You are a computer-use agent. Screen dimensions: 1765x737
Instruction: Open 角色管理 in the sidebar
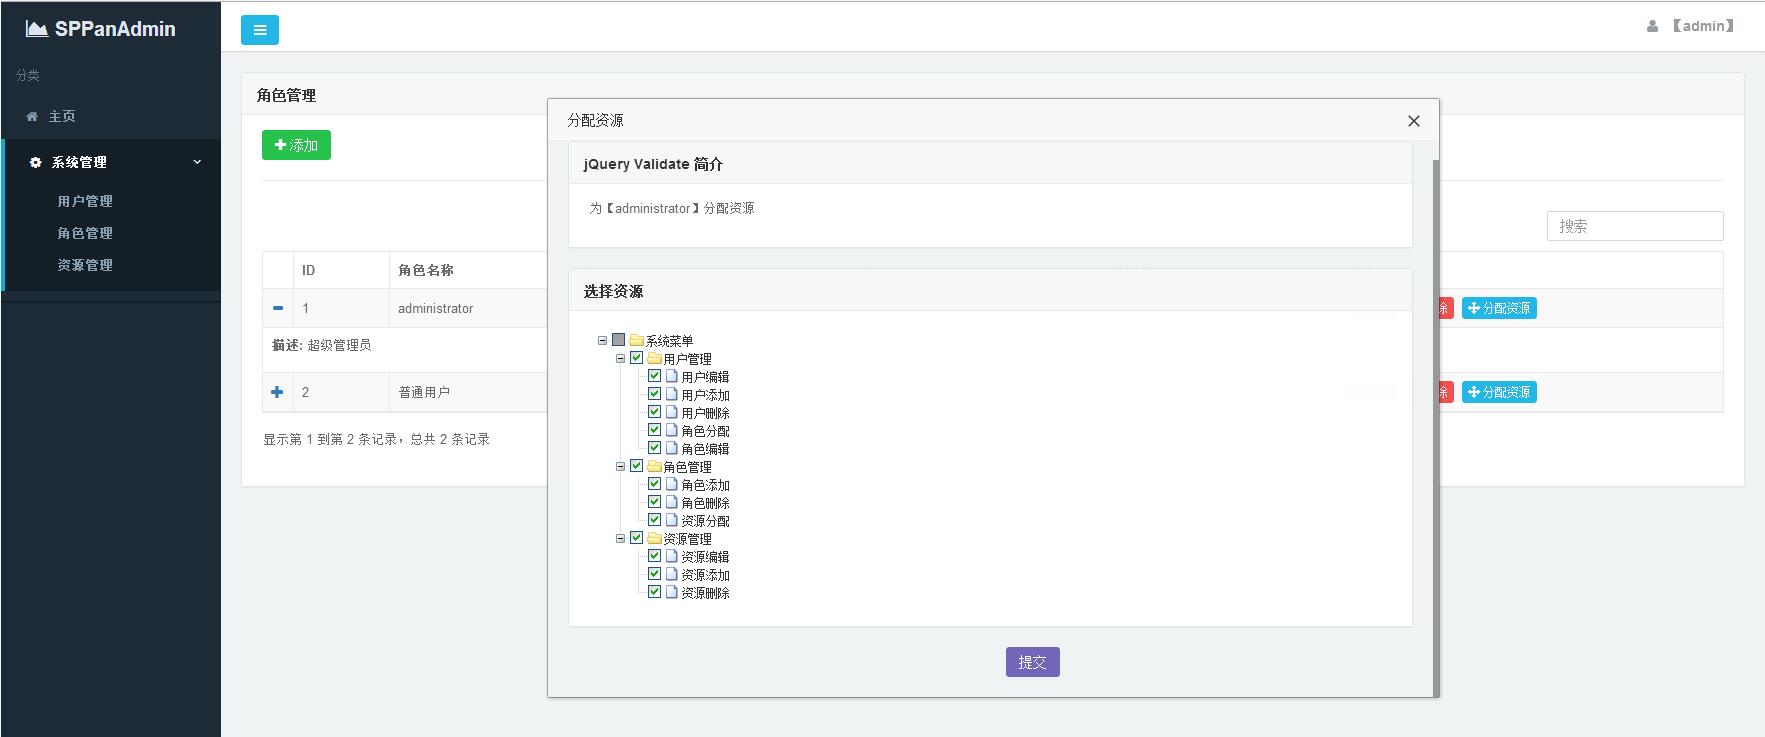[85, 233]
